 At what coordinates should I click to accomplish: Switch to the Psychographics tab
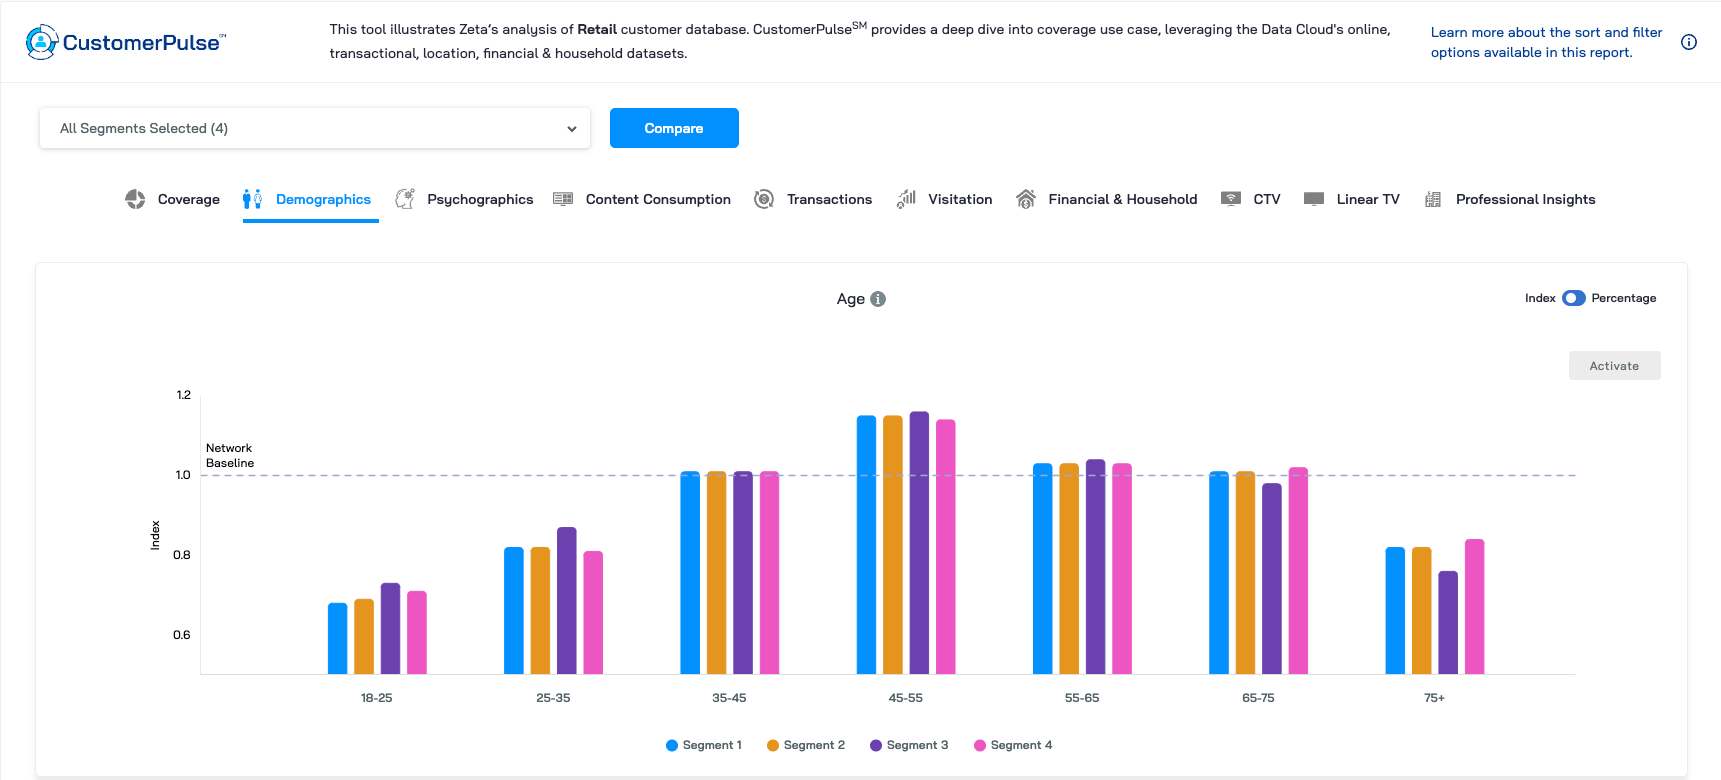click(x=465, y=199)
